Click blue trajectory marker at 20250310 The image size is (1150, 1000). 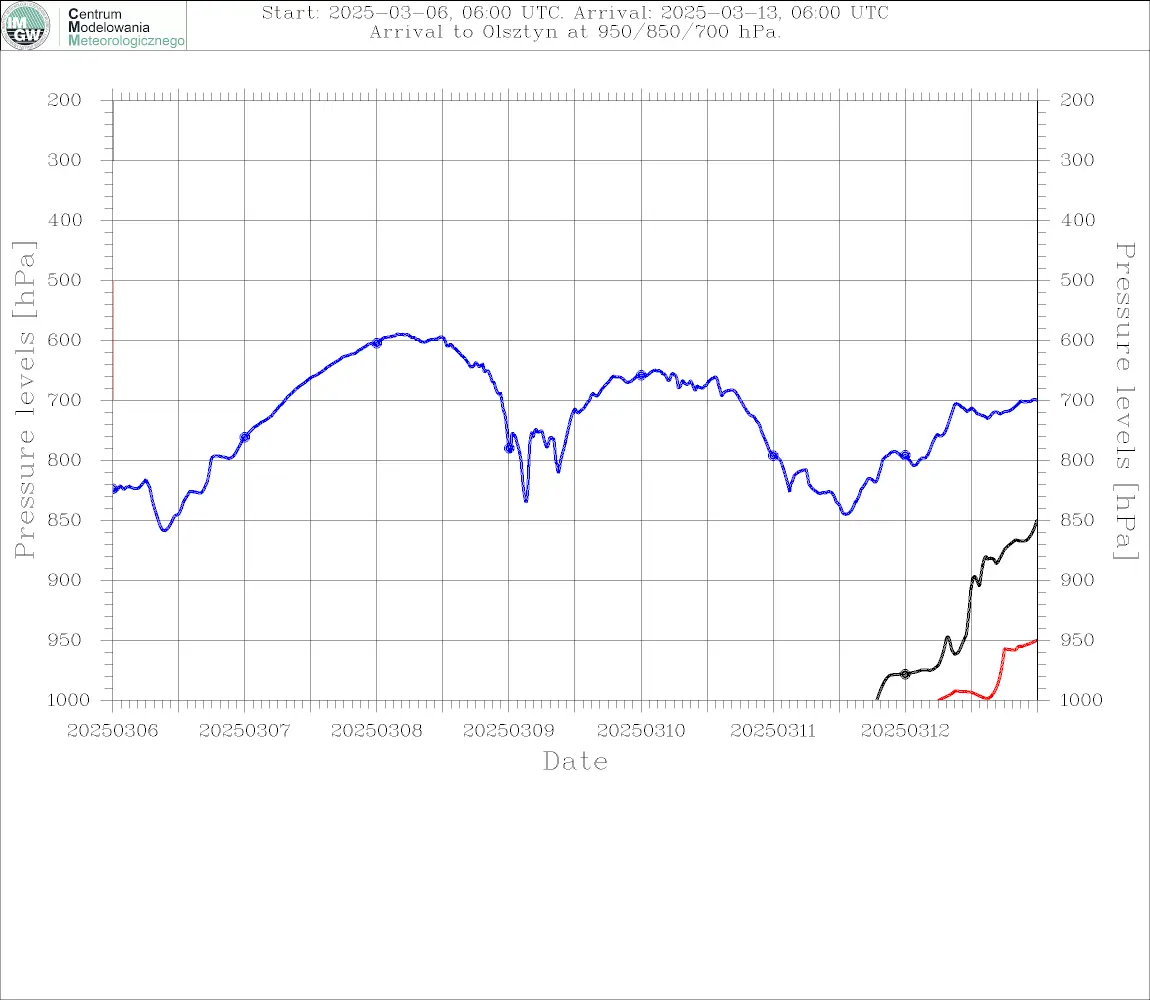pos(641,375)
